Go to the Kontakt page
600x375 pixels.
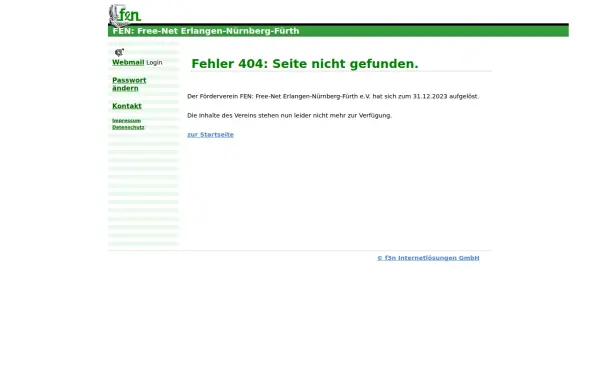tap(127, 106)
